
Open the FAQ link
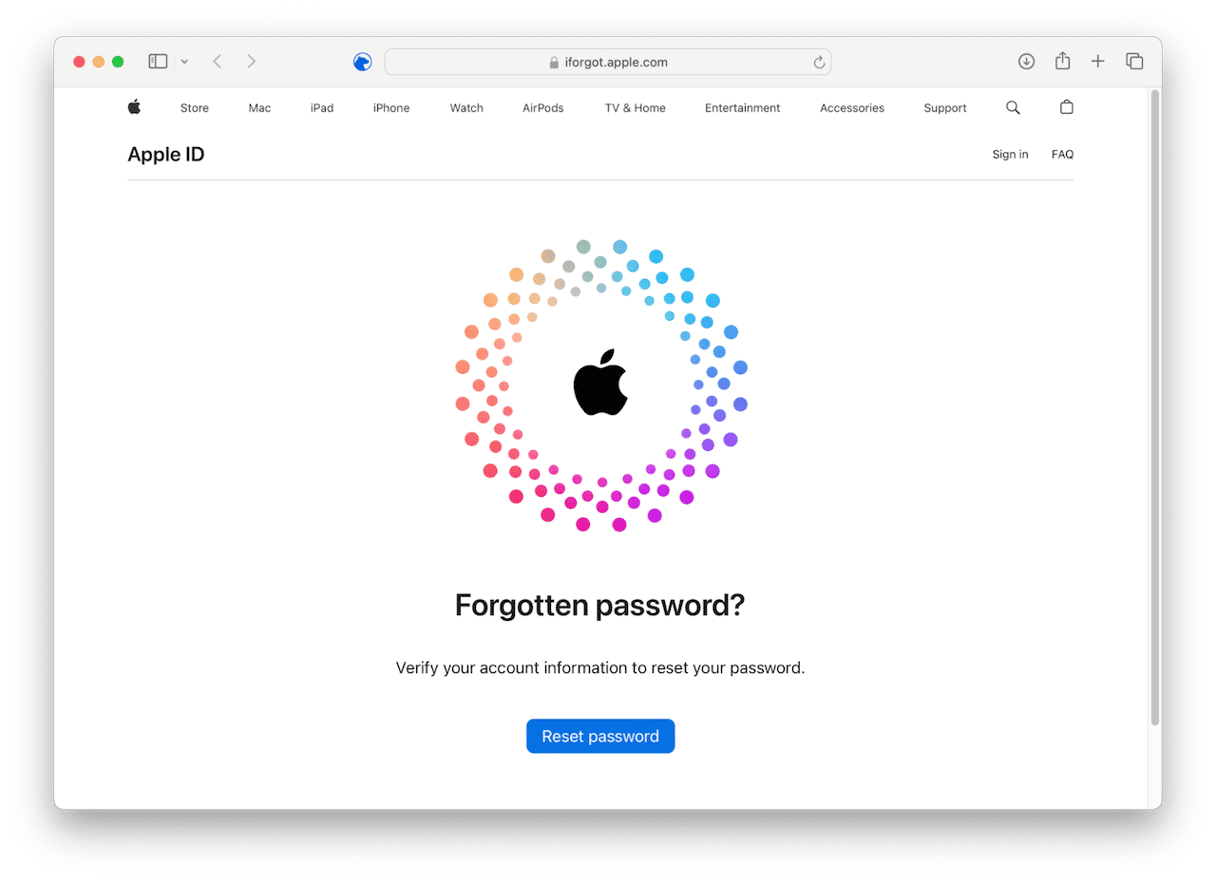[1062, 155]
